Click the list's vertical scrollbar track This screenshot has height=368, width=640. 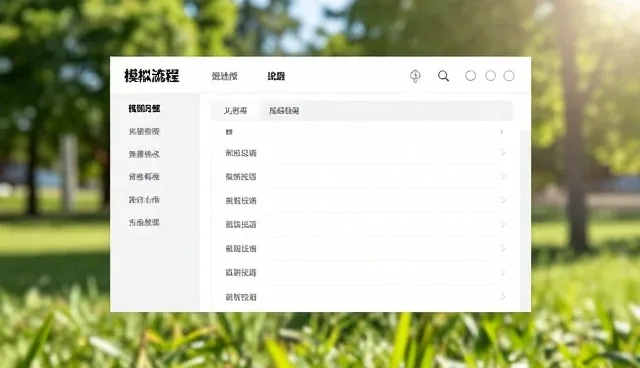click(525, 220)
